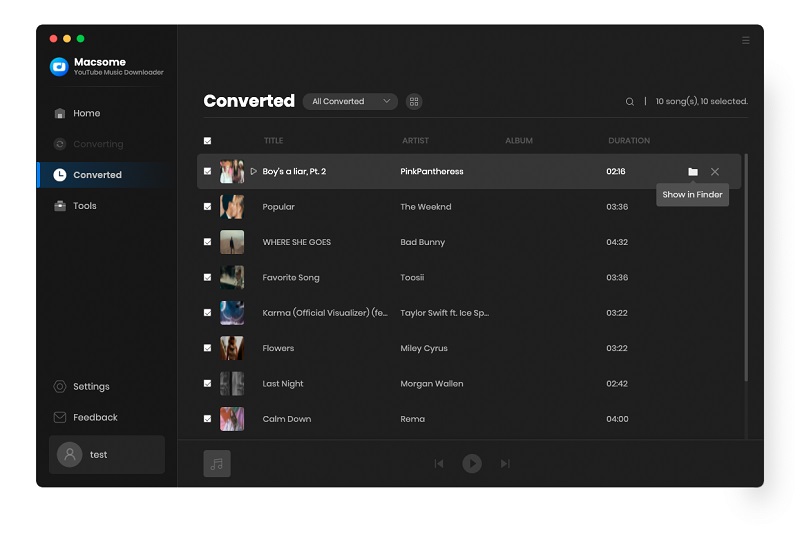Skip to previous track
800x535 pixels.
(x=439, y=464)
